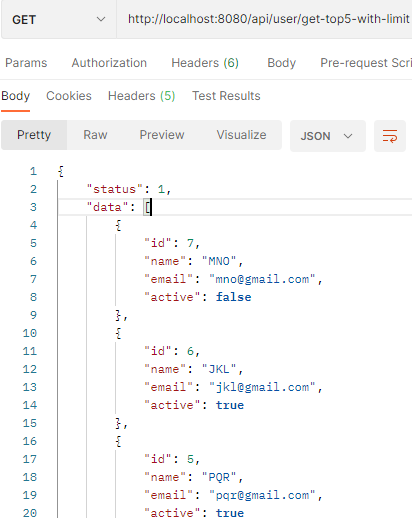Open the Params tab
The width and height of the screenshot is (412, 522).
tap(26, 63)
